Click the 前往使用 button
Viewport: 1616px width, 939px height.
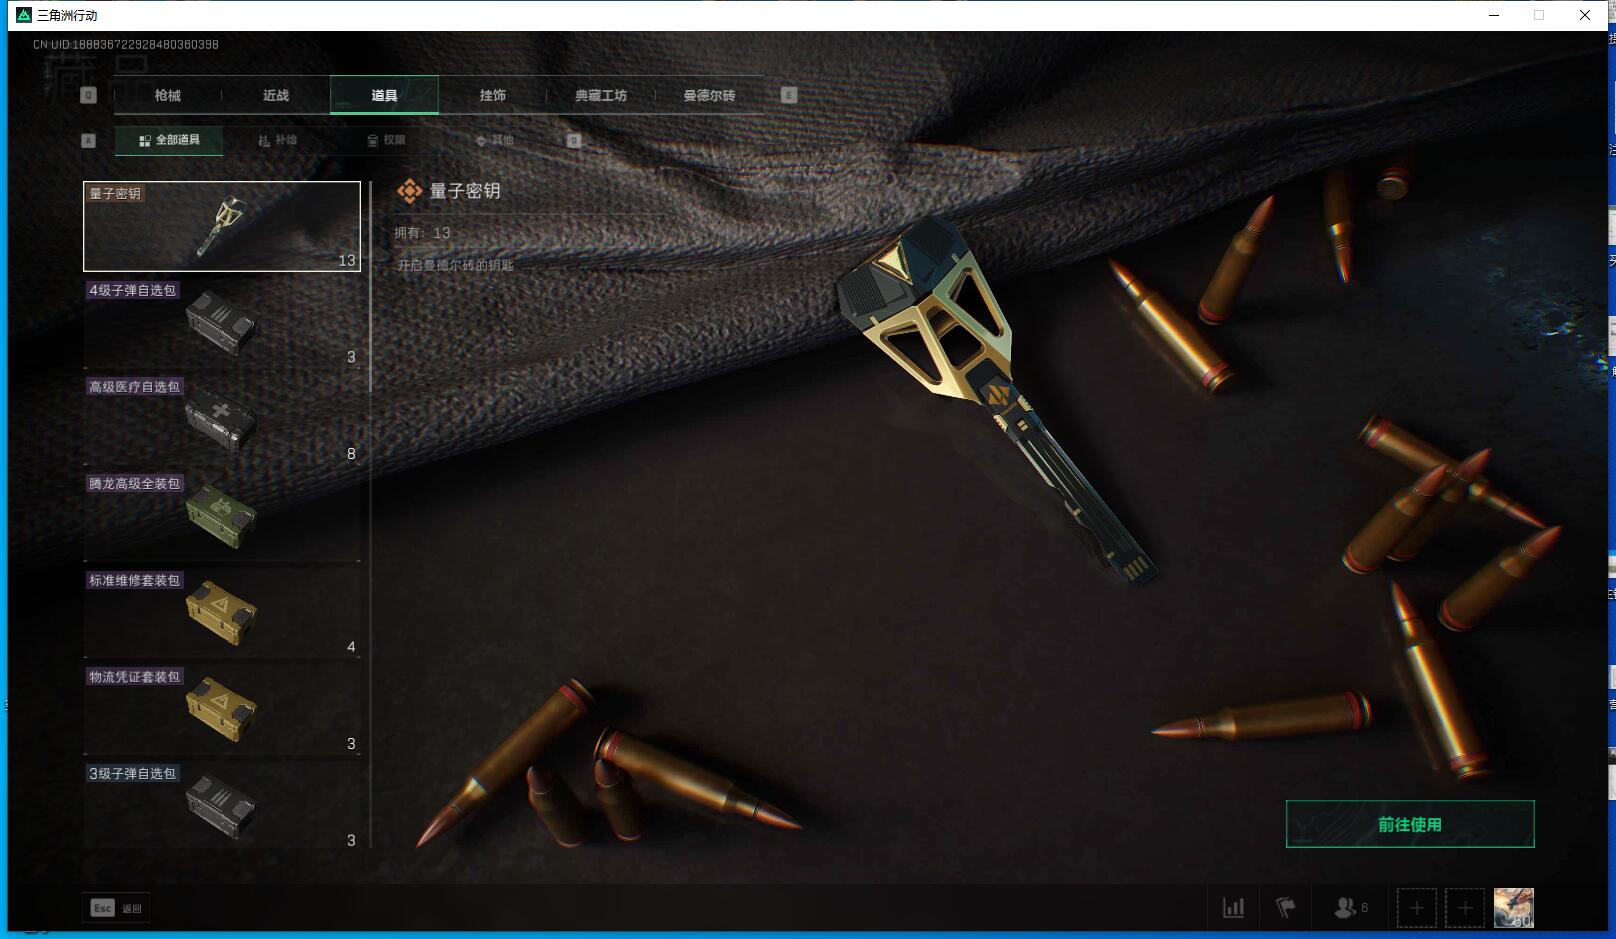click(x=1410, y=824)
